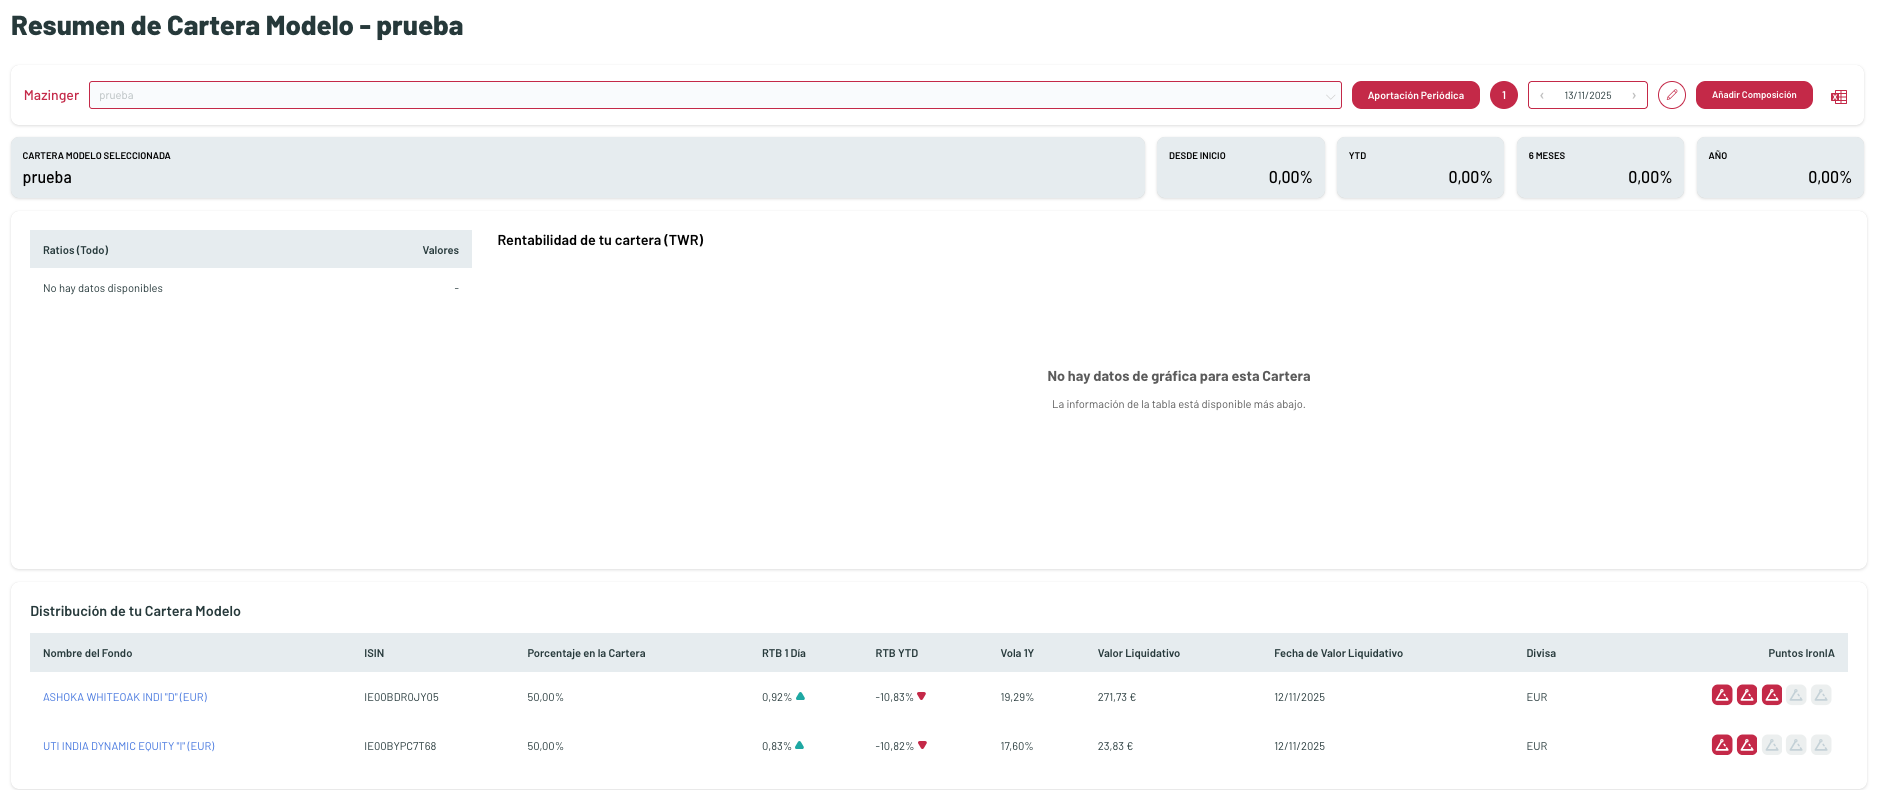Open the UTI INDIA DYNAMIC EQUITY fund link

pos(129,746)
